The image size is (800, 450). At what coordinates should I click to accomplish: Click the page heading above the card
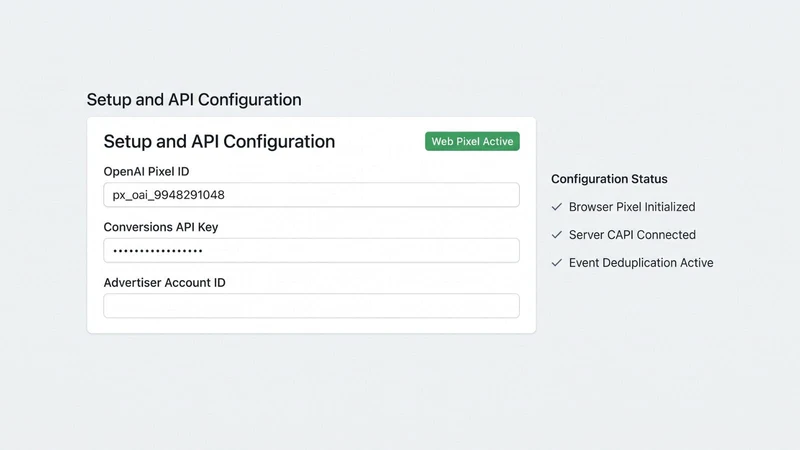pos(194,99)
